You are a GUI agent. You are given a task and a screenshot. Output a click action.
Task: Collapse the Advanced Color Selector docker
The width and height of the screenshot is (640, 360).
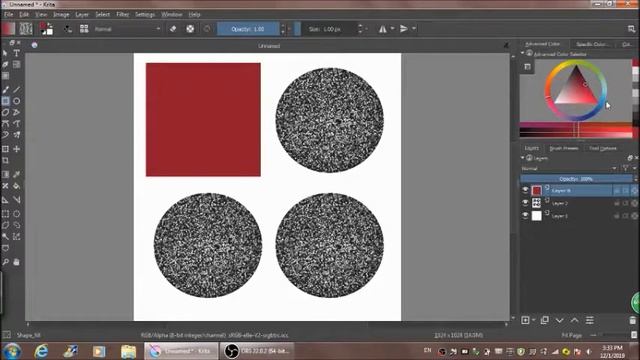coord(522,53)
